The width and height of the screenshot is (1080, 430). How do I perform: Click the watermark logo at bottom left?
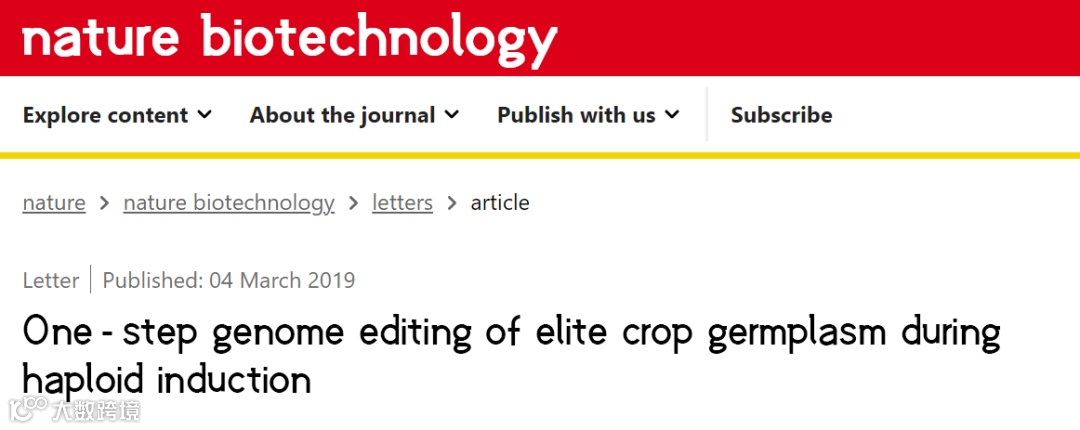tap(75, 409)
